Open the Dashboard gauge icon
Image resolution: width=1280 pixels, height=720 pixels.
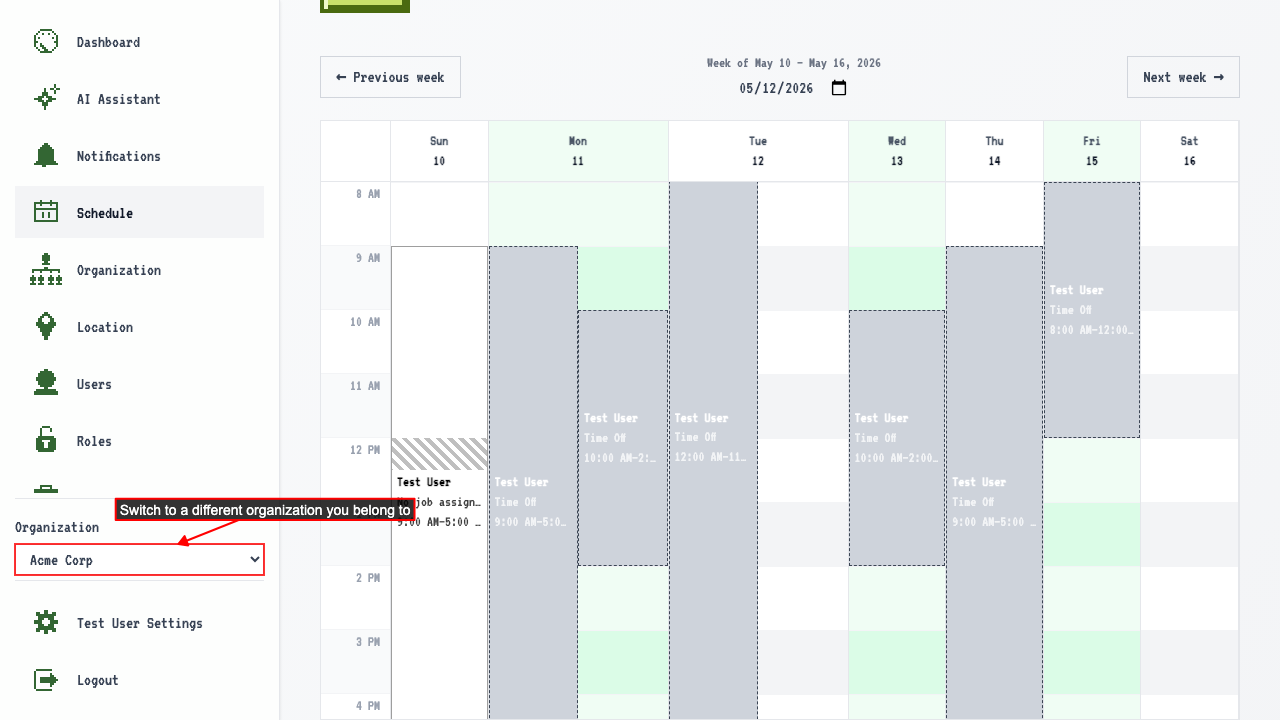46,42
